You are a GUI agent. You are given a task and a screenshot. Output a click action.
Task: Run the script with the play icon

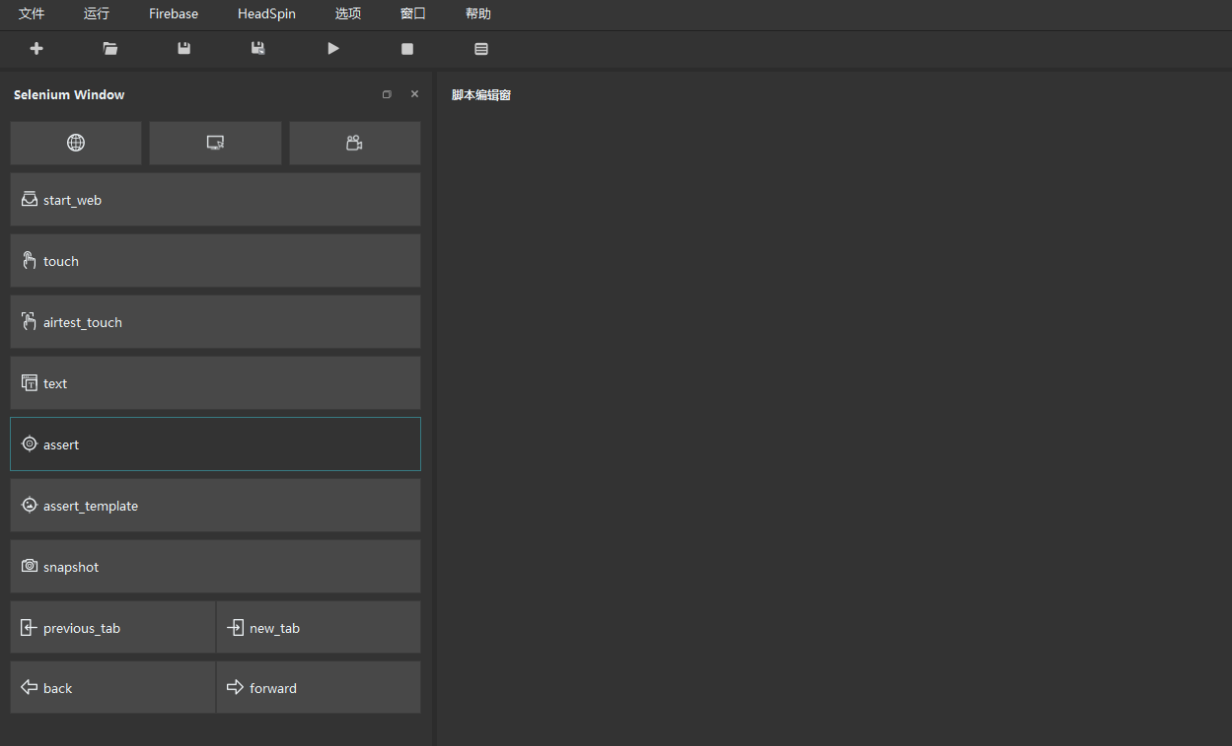tap(333, 48)
